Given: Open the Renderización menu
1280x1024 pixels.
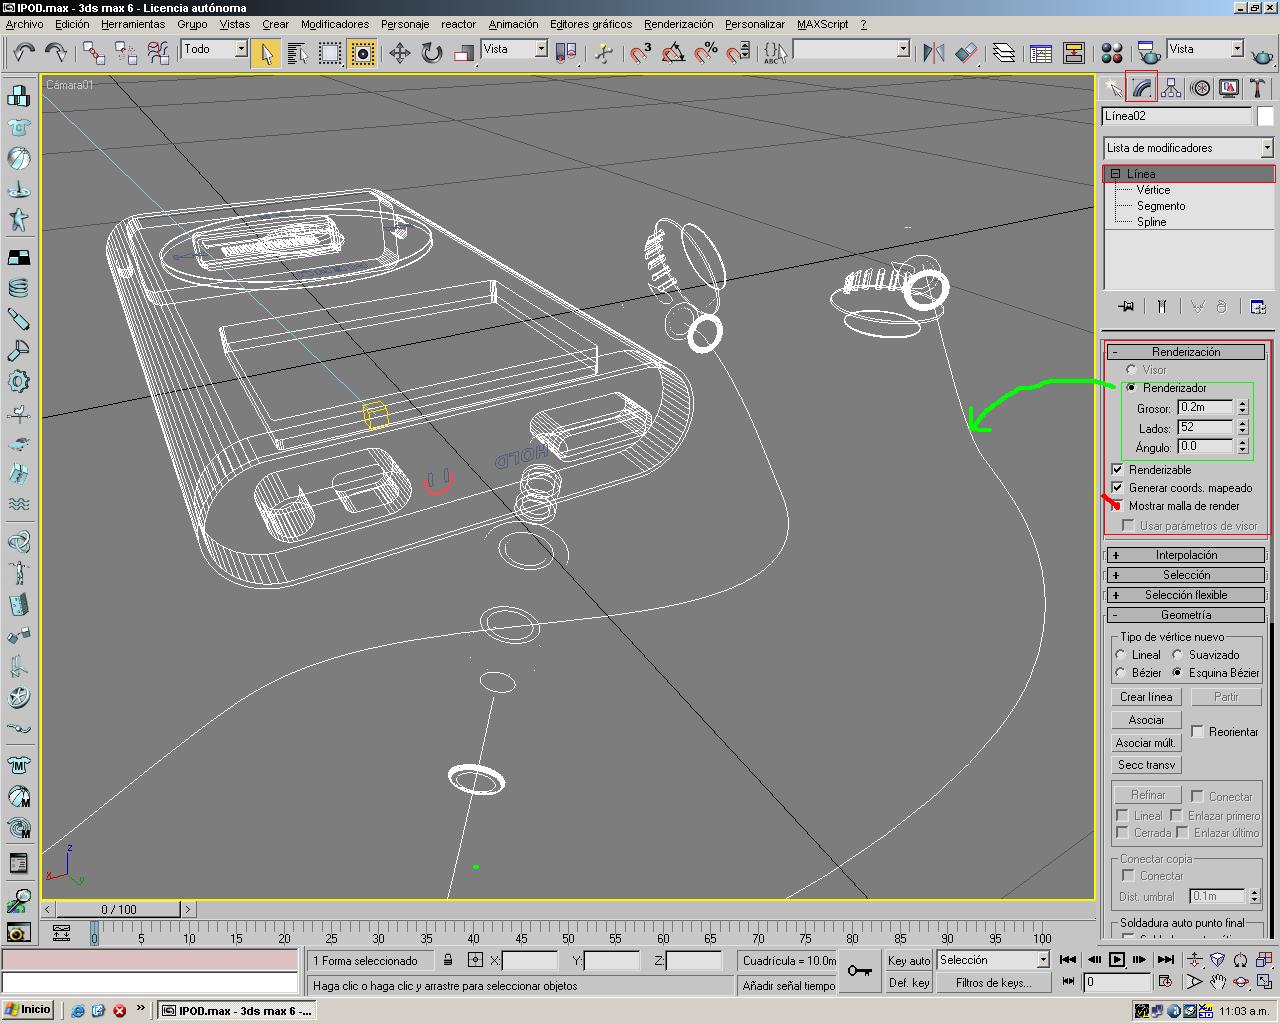Looking at the screenshot, I should pos(679,24).
